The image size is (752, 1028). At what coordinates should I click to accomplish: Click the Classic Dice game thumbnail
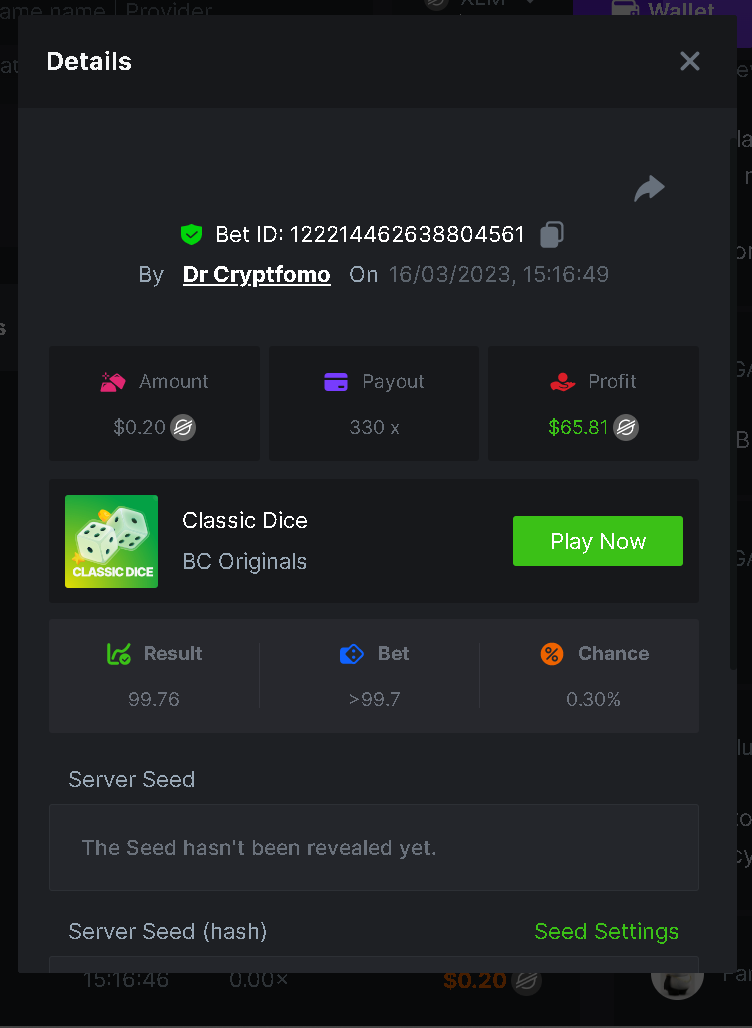click(111, 541)
